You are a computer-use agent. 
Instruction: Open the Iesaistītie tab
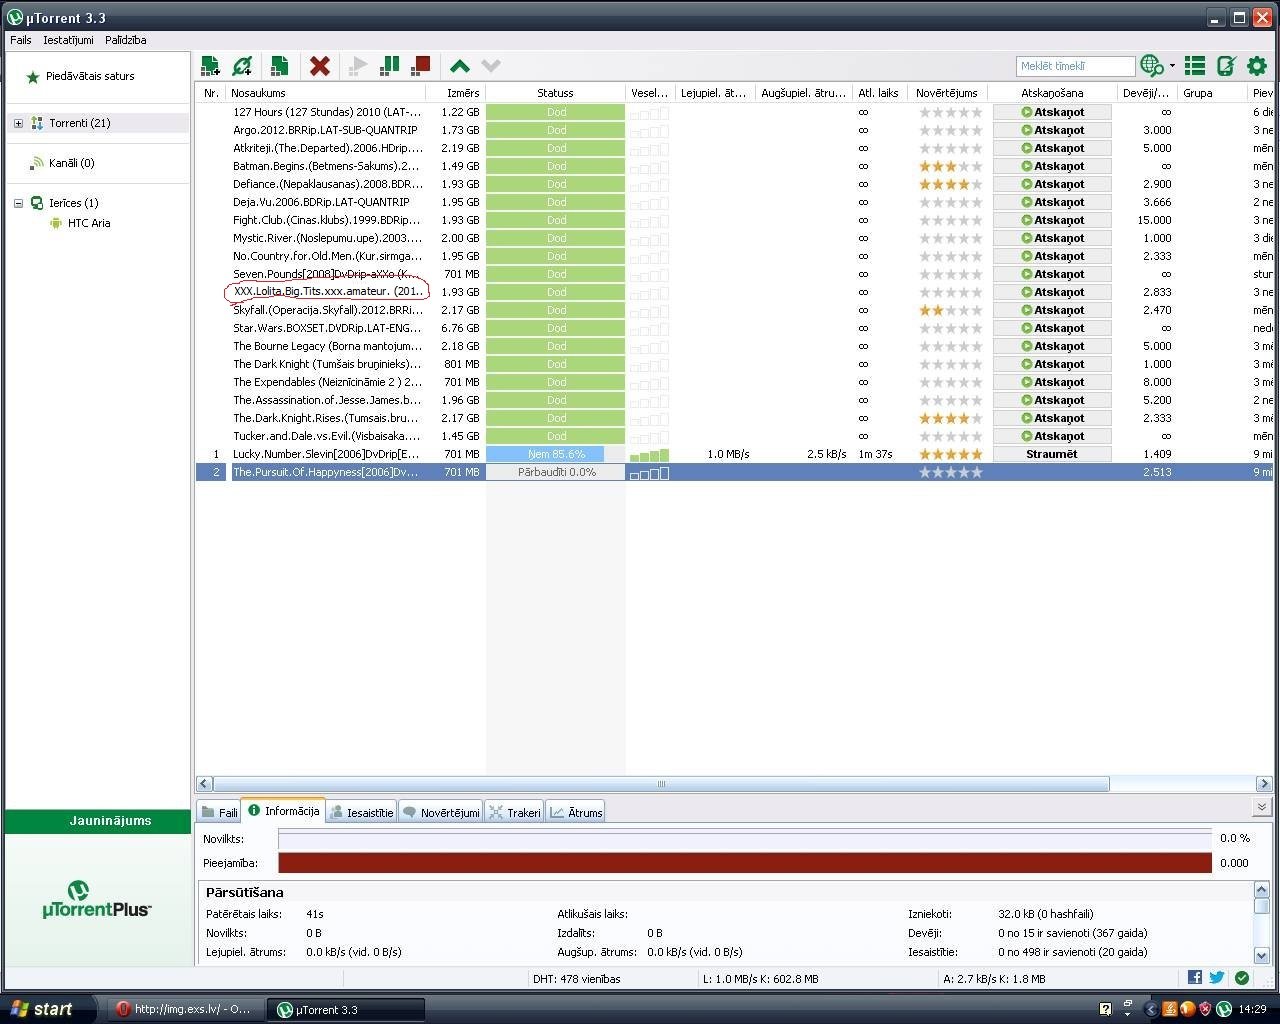[x=361, y=812]
